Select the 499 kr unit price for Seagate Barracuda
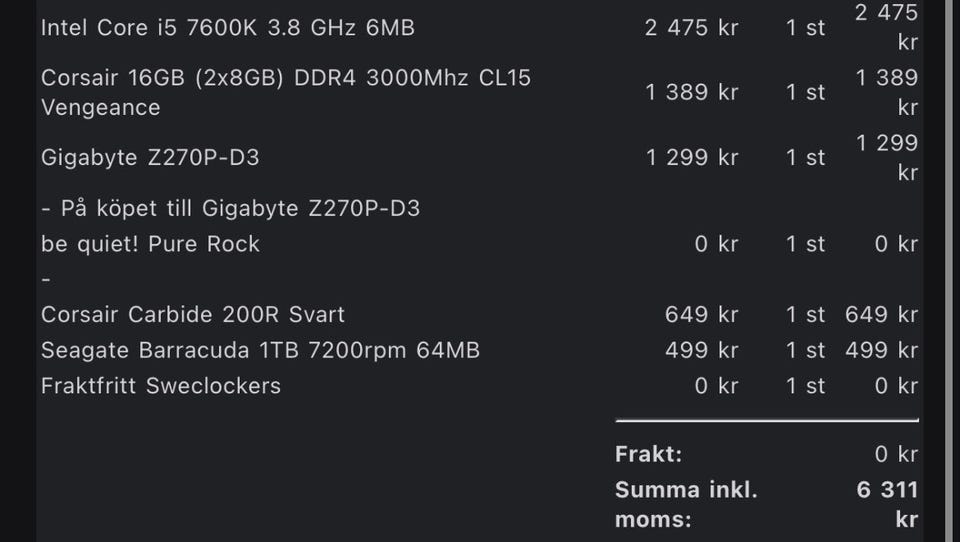960x542 pixels. 701,350
